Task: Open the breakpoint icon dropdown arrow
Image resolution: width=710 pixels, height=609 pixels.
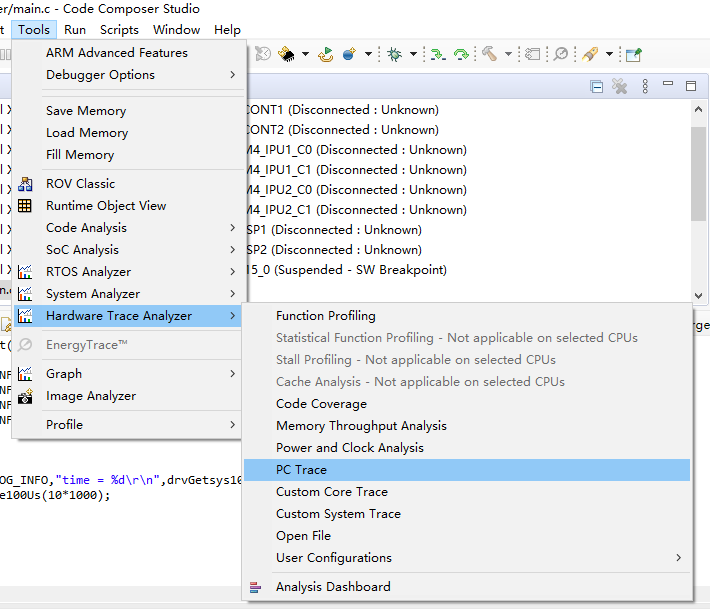Action: (369, 54)
